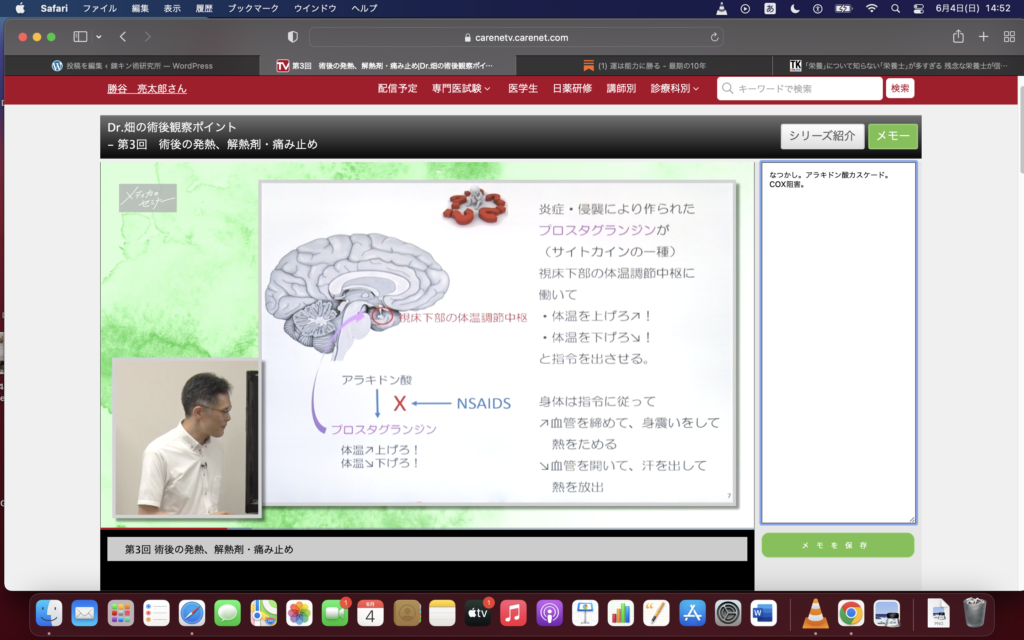Go back with the back arrow

tap(123, 37)
